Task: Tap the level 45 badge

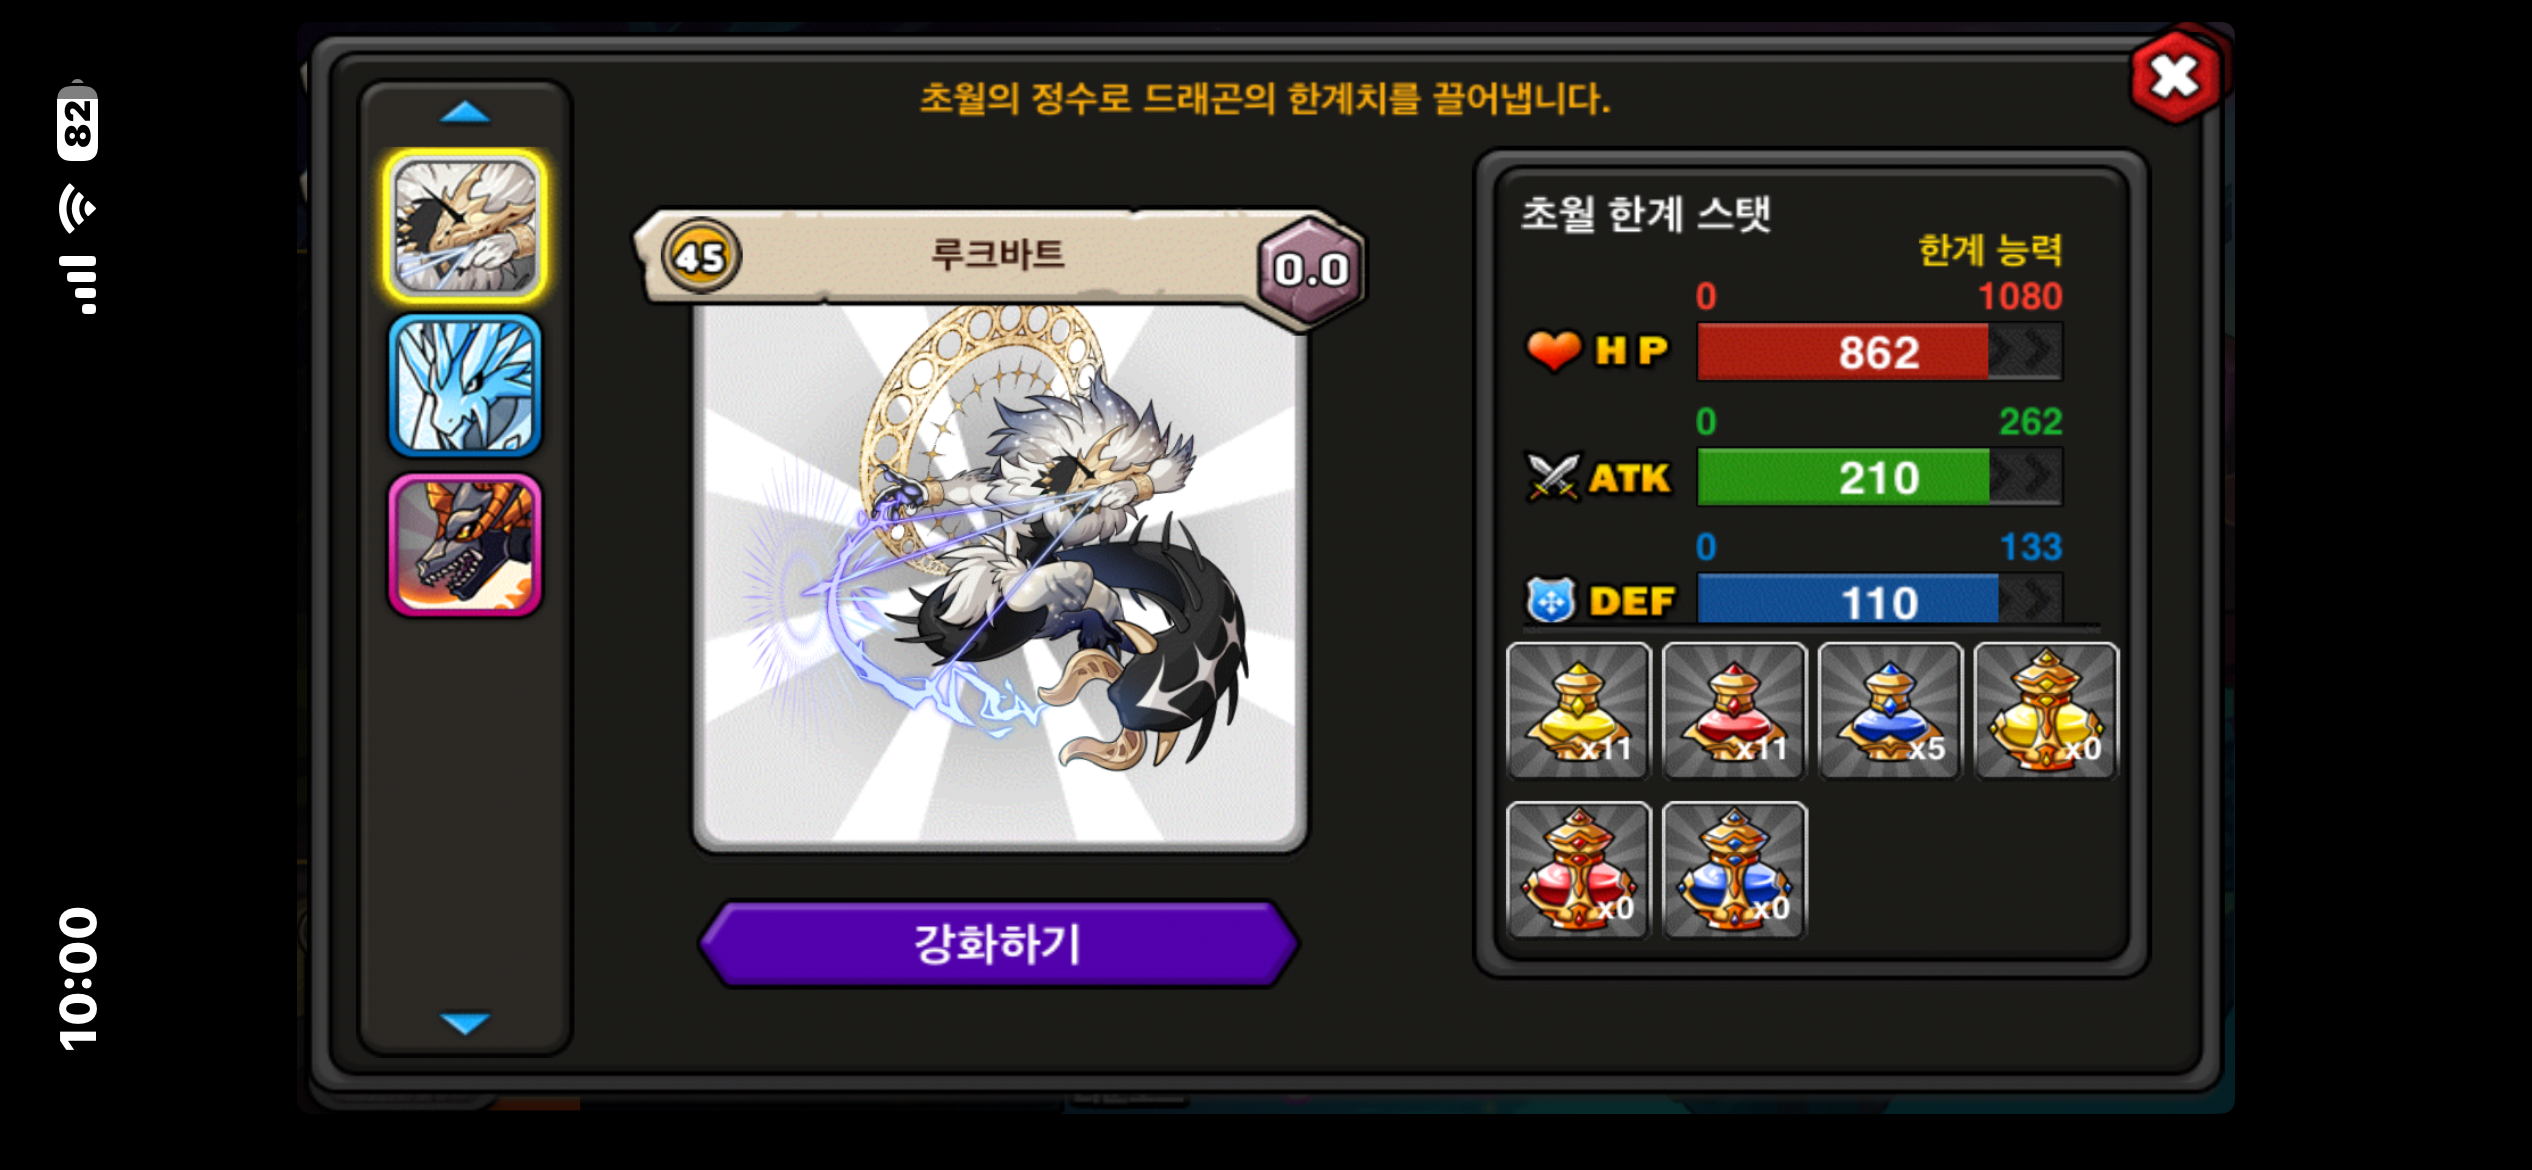Action: (x=701, y=257)
